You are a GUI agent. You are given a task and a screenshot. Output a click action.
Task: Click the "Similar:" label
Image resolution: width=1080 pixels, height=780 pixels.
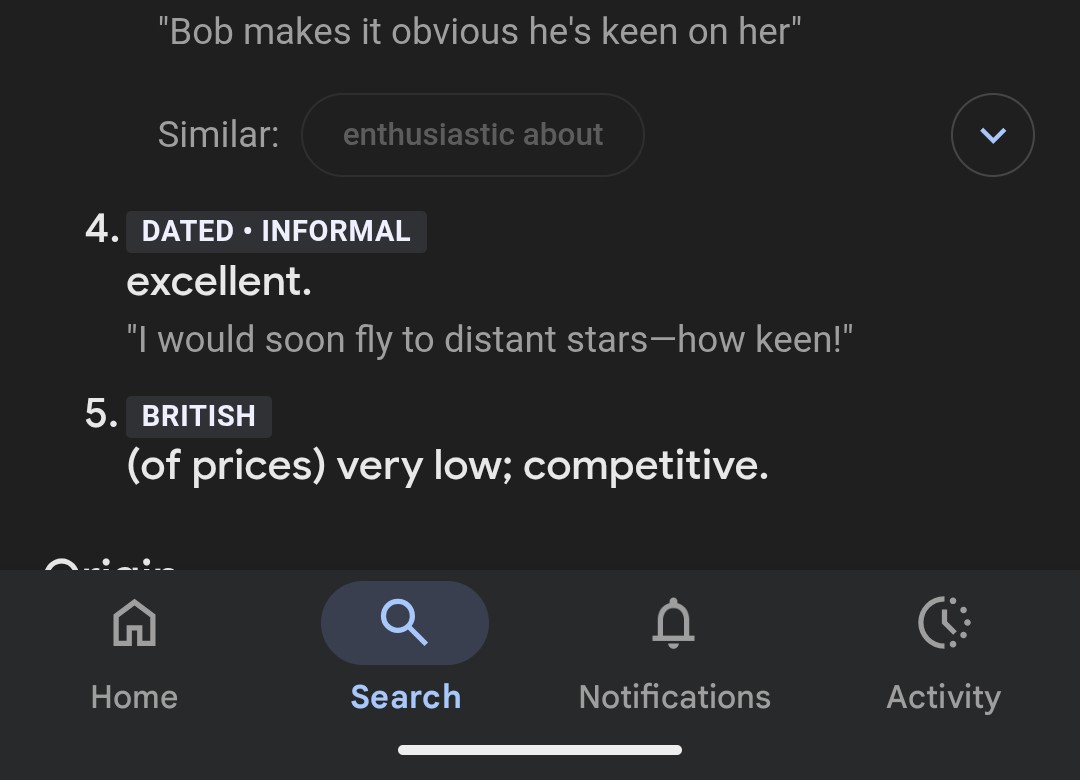218,135
